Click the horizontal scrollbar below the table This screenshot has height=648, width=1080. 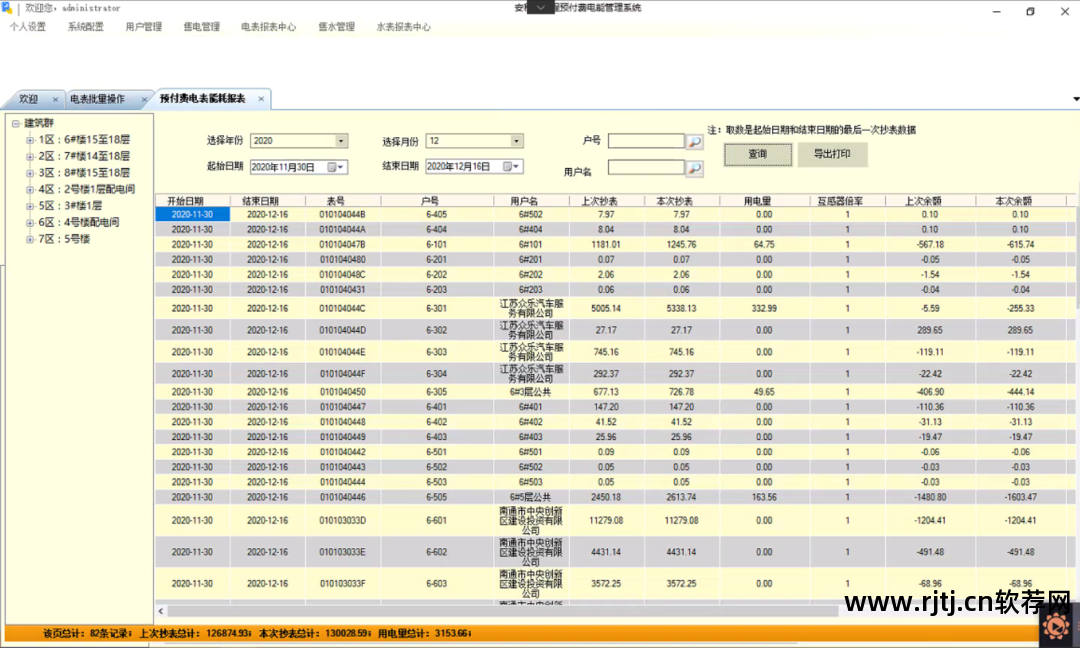click(x=500, y=611)
